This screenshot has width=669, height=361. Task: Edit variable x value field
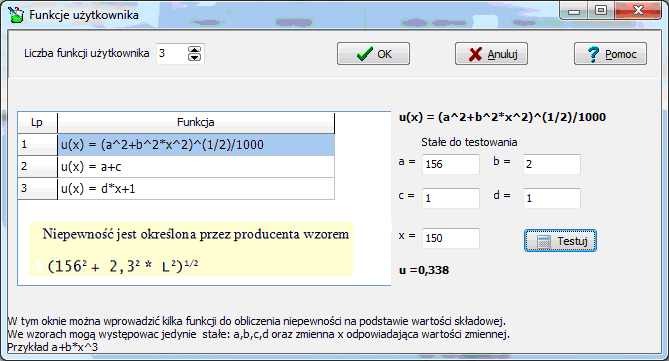point(451,238)
